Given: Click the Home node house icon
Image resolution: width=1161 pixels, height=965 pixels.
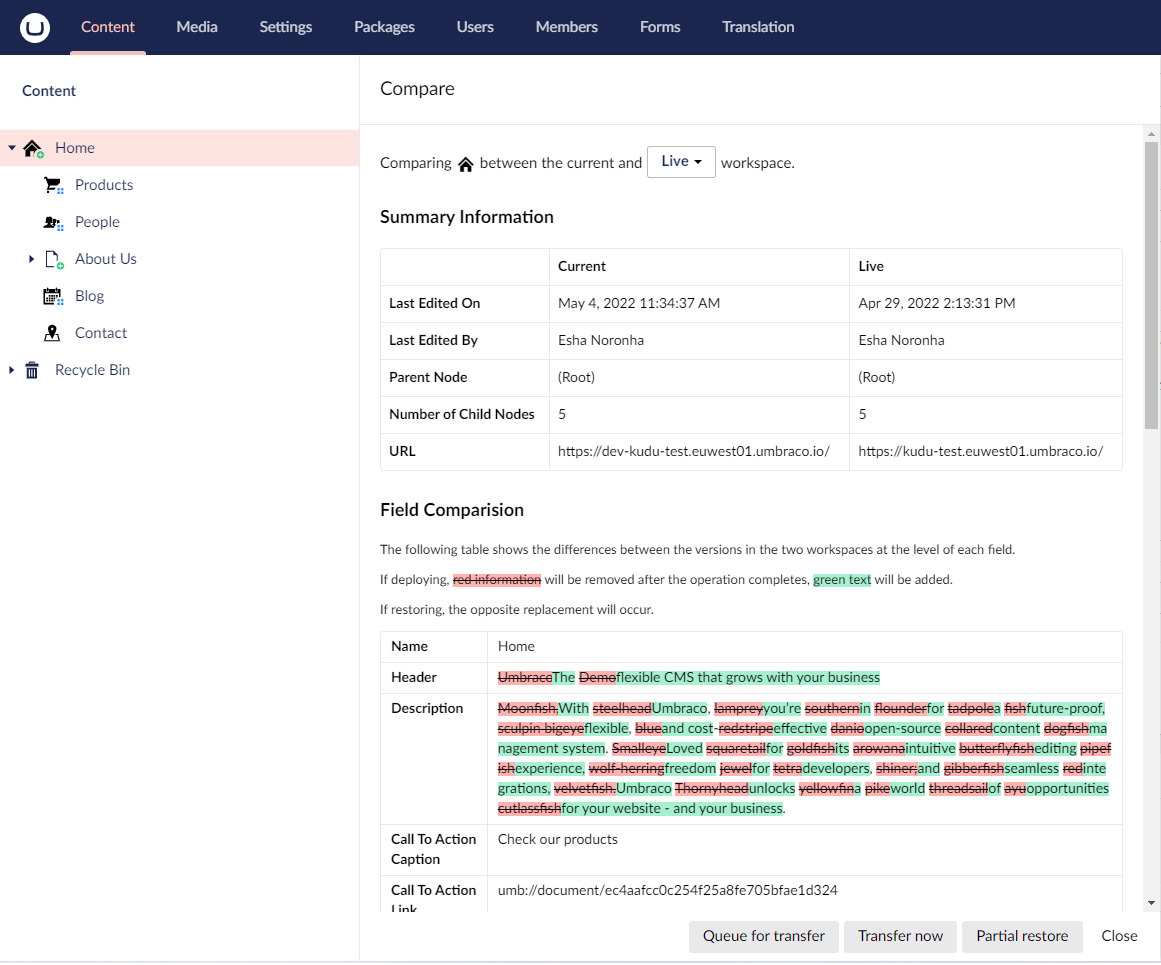Looking at the screenshot, I should pos(33,148).
